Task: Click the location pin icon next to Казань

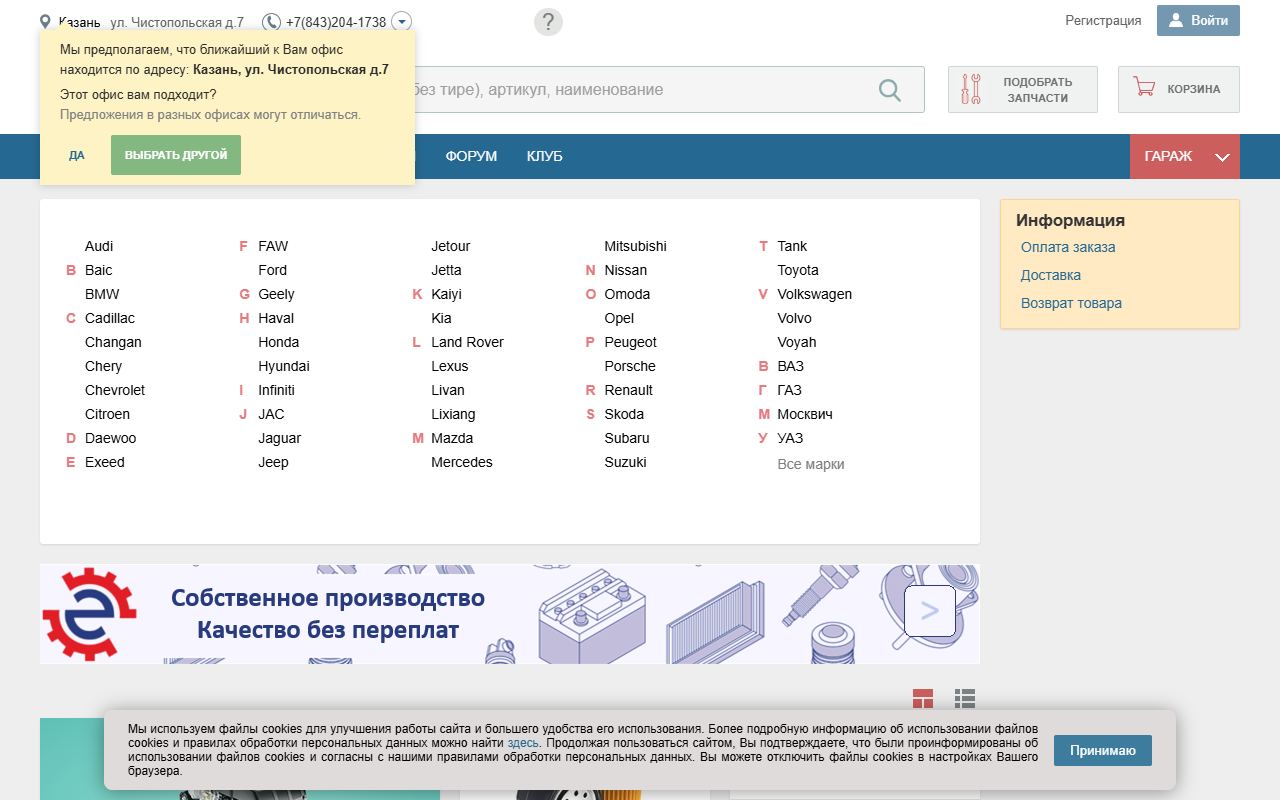Action: pos(45,22)
